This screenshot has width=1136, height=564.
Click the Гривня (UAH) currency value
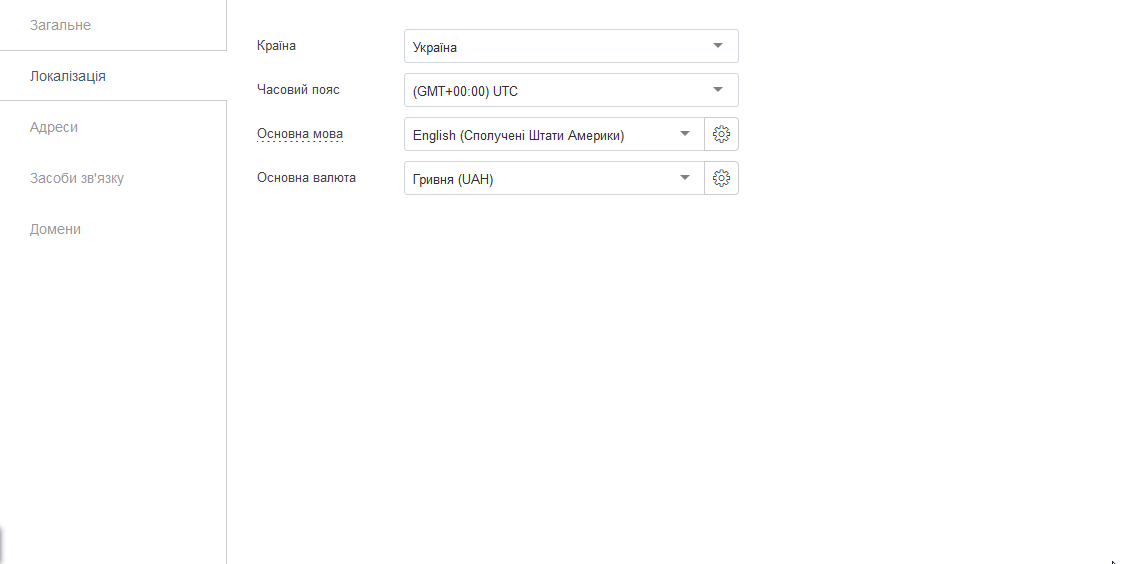click(x=453, y=180)
